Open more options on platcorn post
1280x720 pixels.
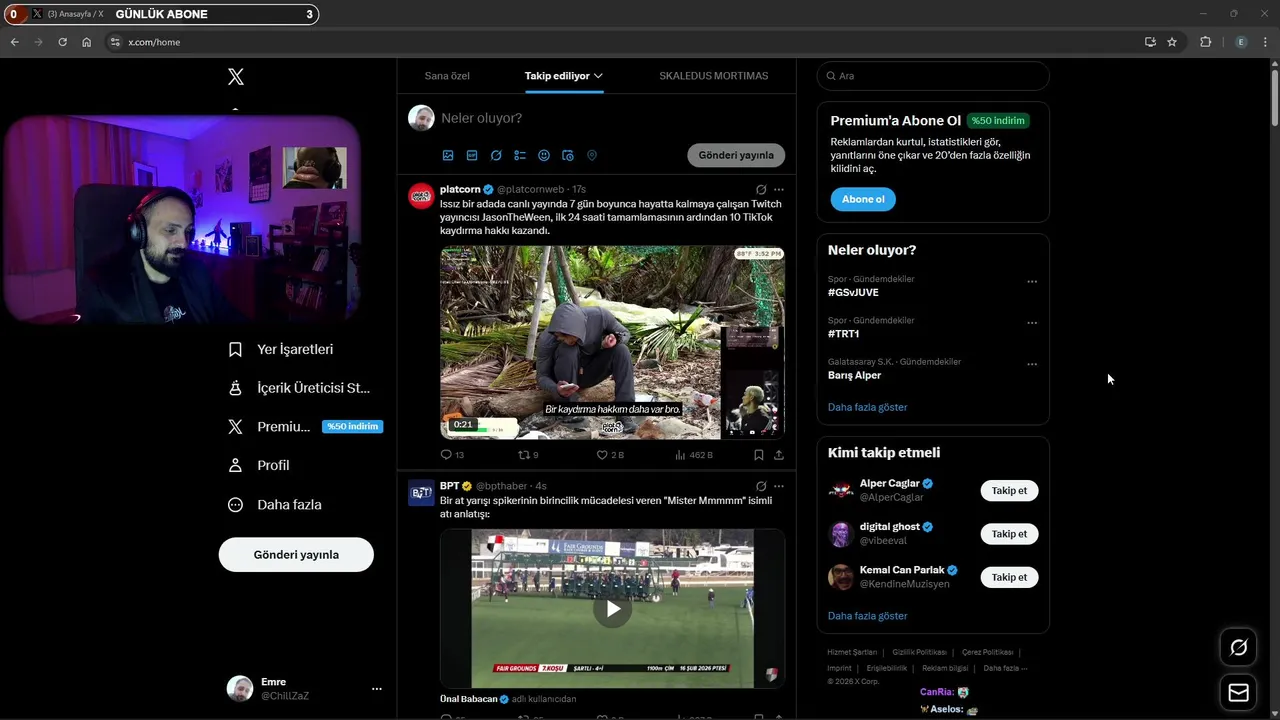pos(779,189)
